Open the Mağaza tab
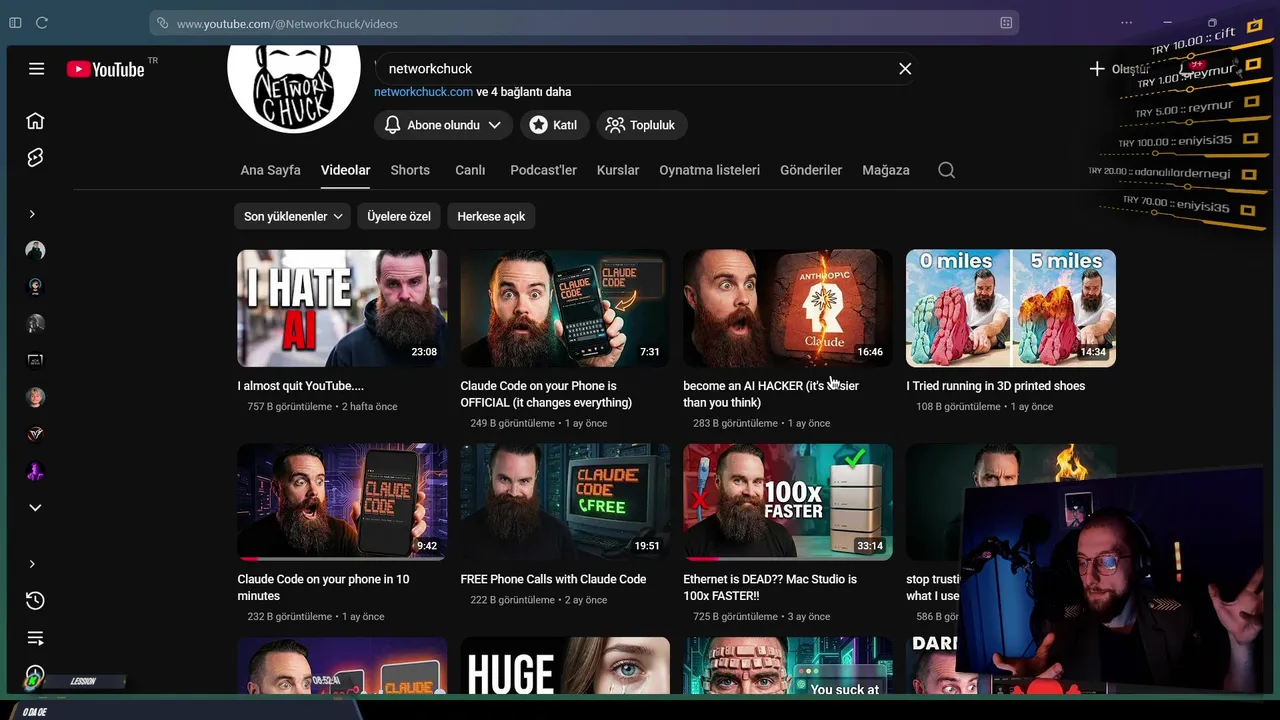The width and height of the screenshot is (1280, 720). point(886,170)
